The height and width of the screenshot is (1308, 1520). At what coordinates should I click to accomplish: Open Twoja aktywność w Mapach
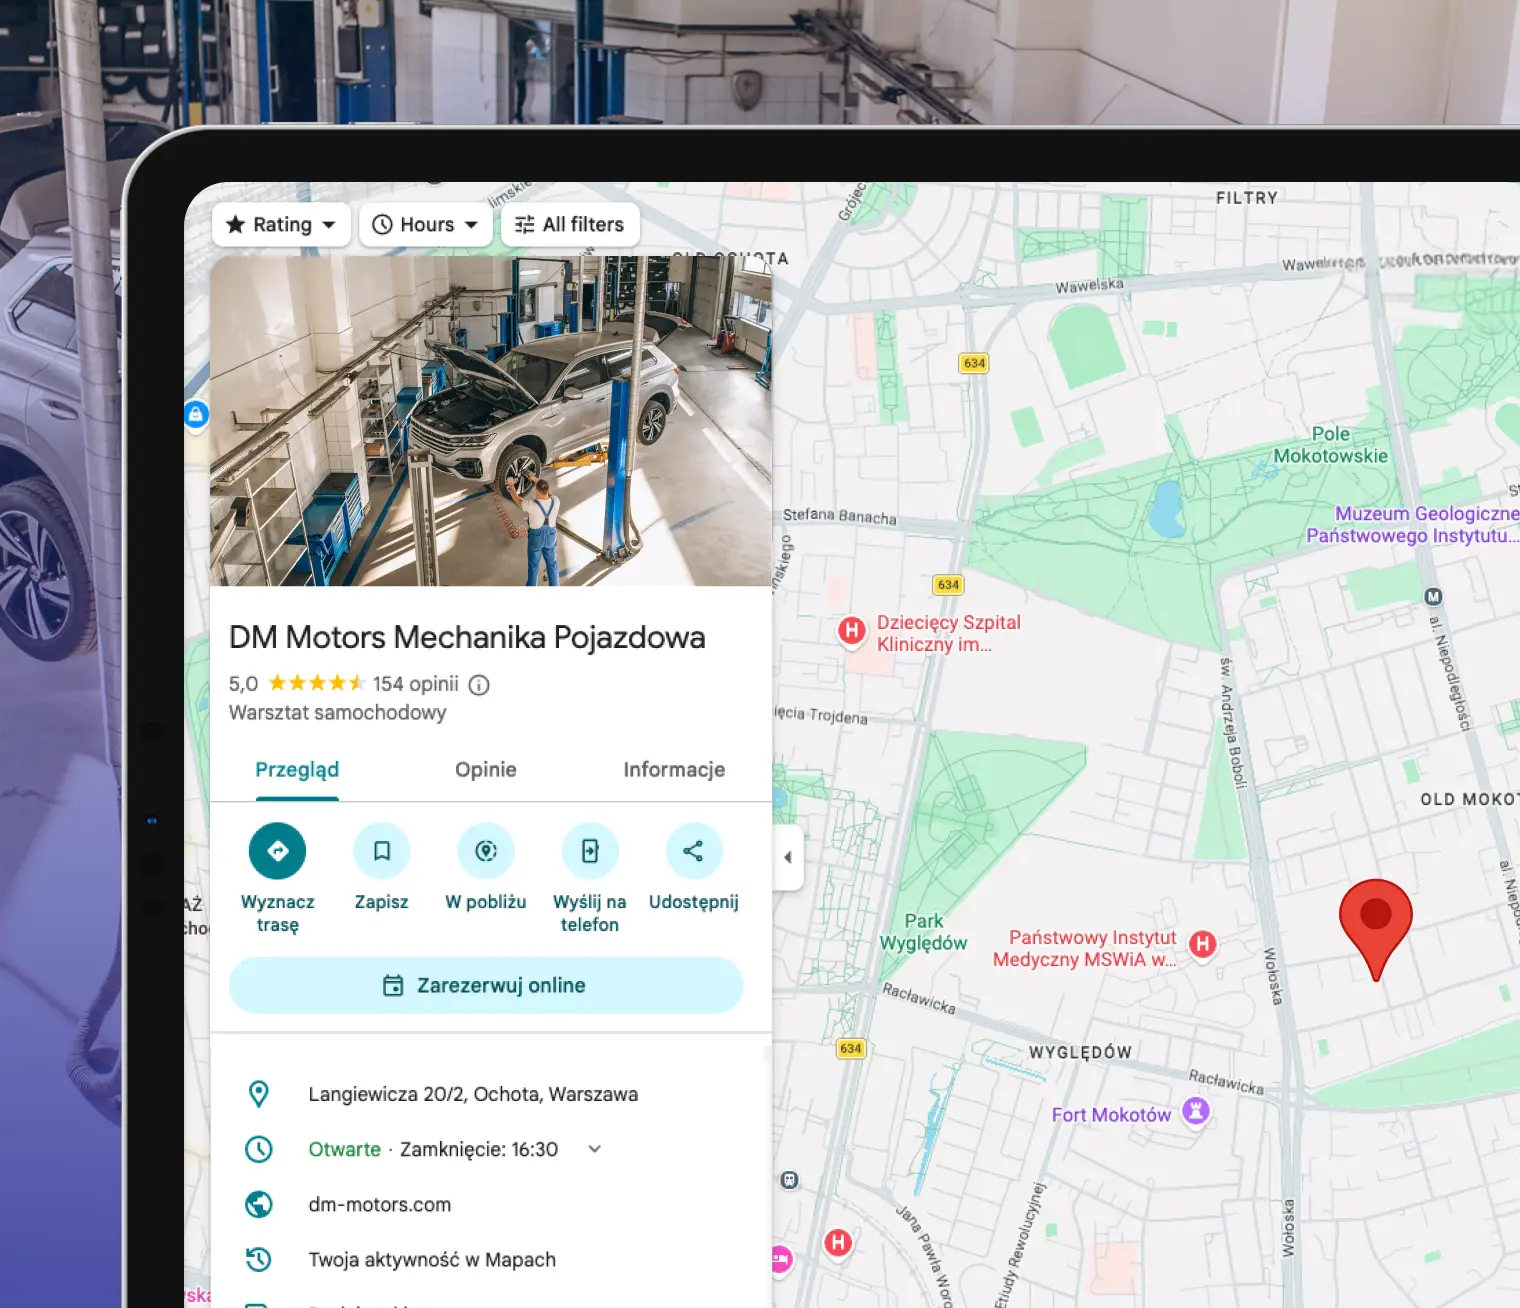pyautogui.click(x=432, y=1260)
